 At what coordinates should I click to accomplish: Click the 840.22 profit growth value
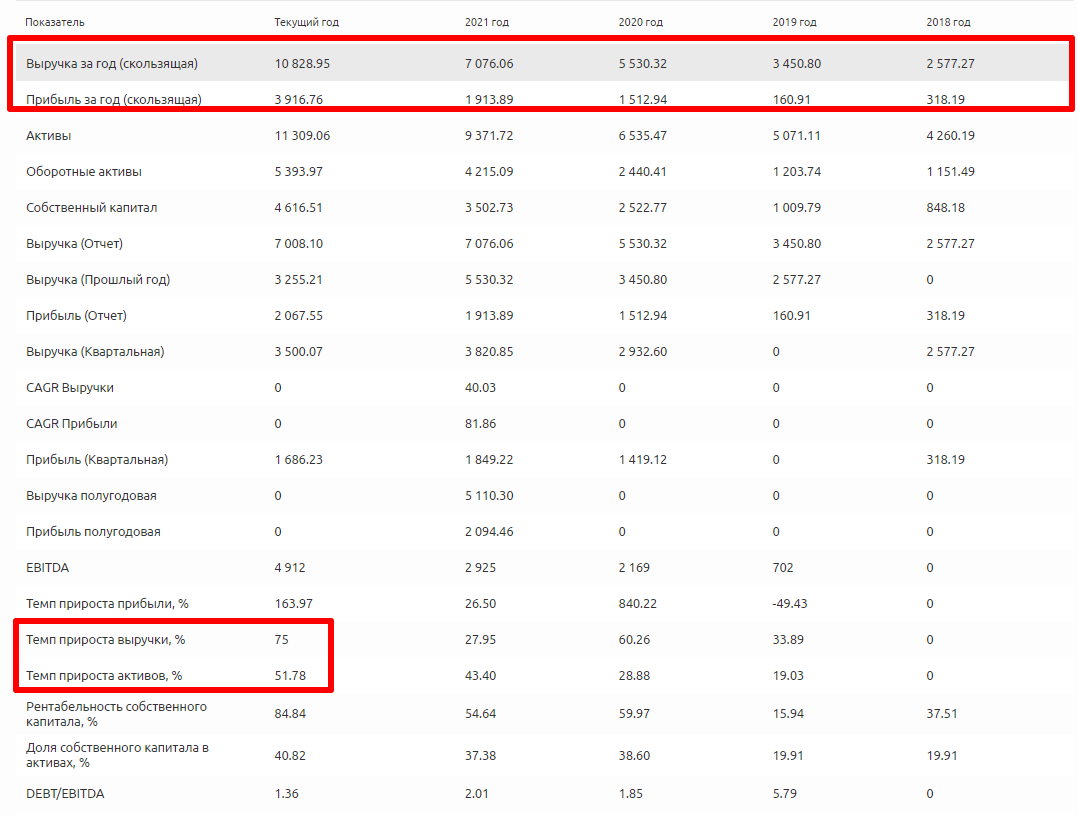[637, 603]
